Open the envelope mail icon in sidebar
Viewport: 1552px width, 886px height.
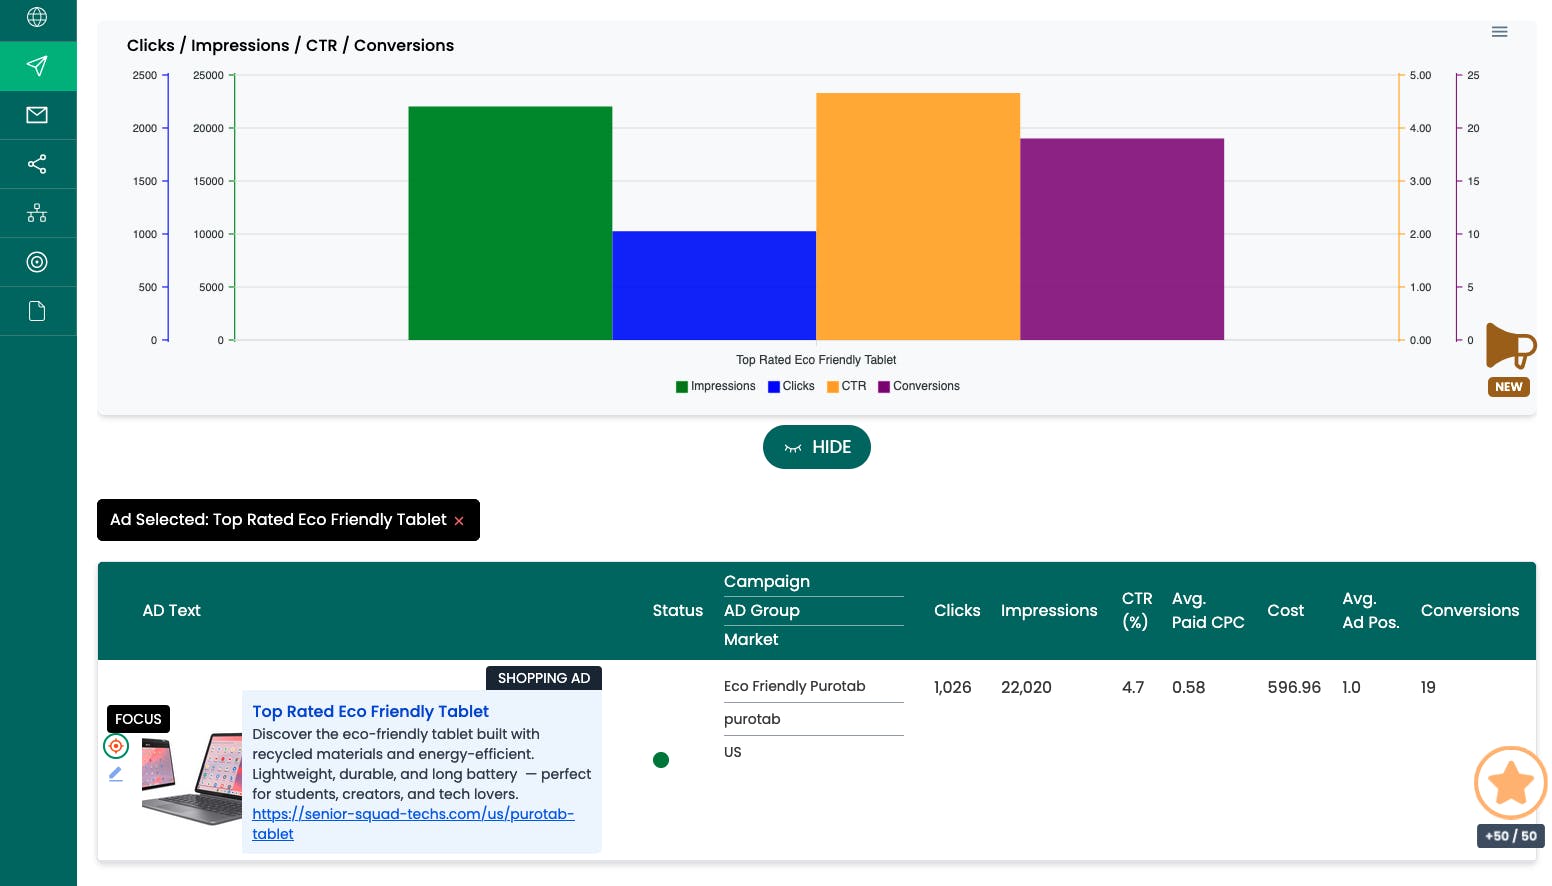click(37, 115)
